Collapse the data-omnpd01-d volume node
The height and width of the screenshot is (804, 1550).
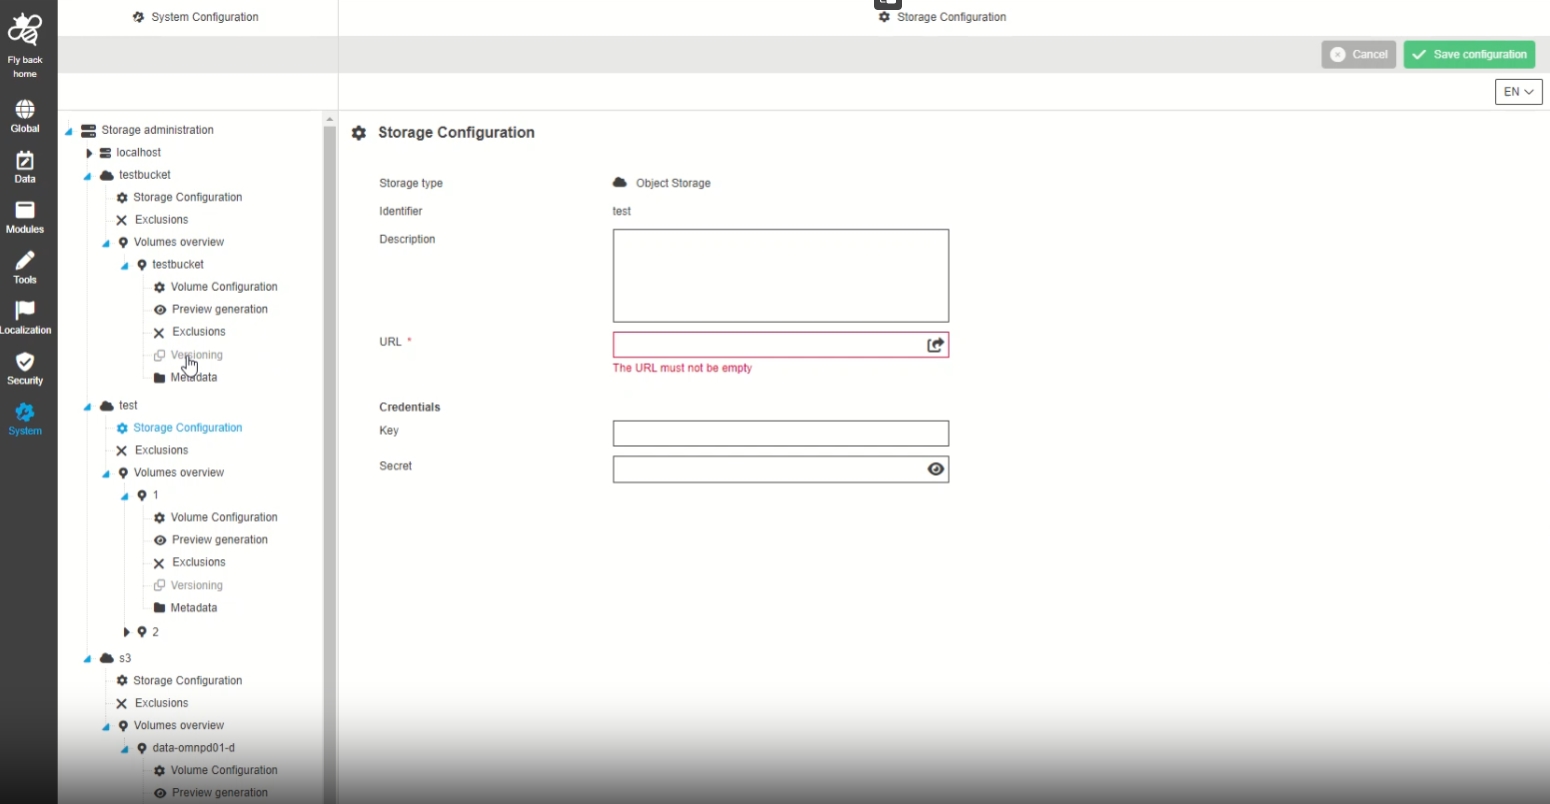pyautogui.click(x=125, y=749)
